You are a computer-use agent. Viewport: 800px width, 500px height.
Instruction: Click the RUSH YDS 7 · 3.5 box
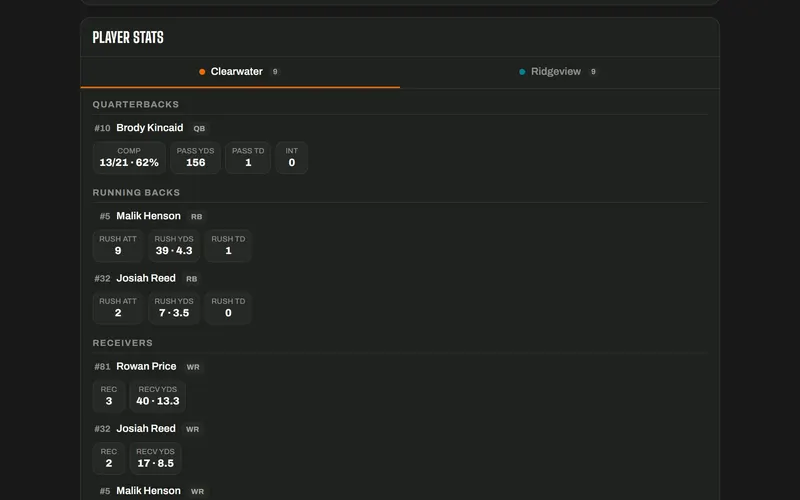click(174, 308)
